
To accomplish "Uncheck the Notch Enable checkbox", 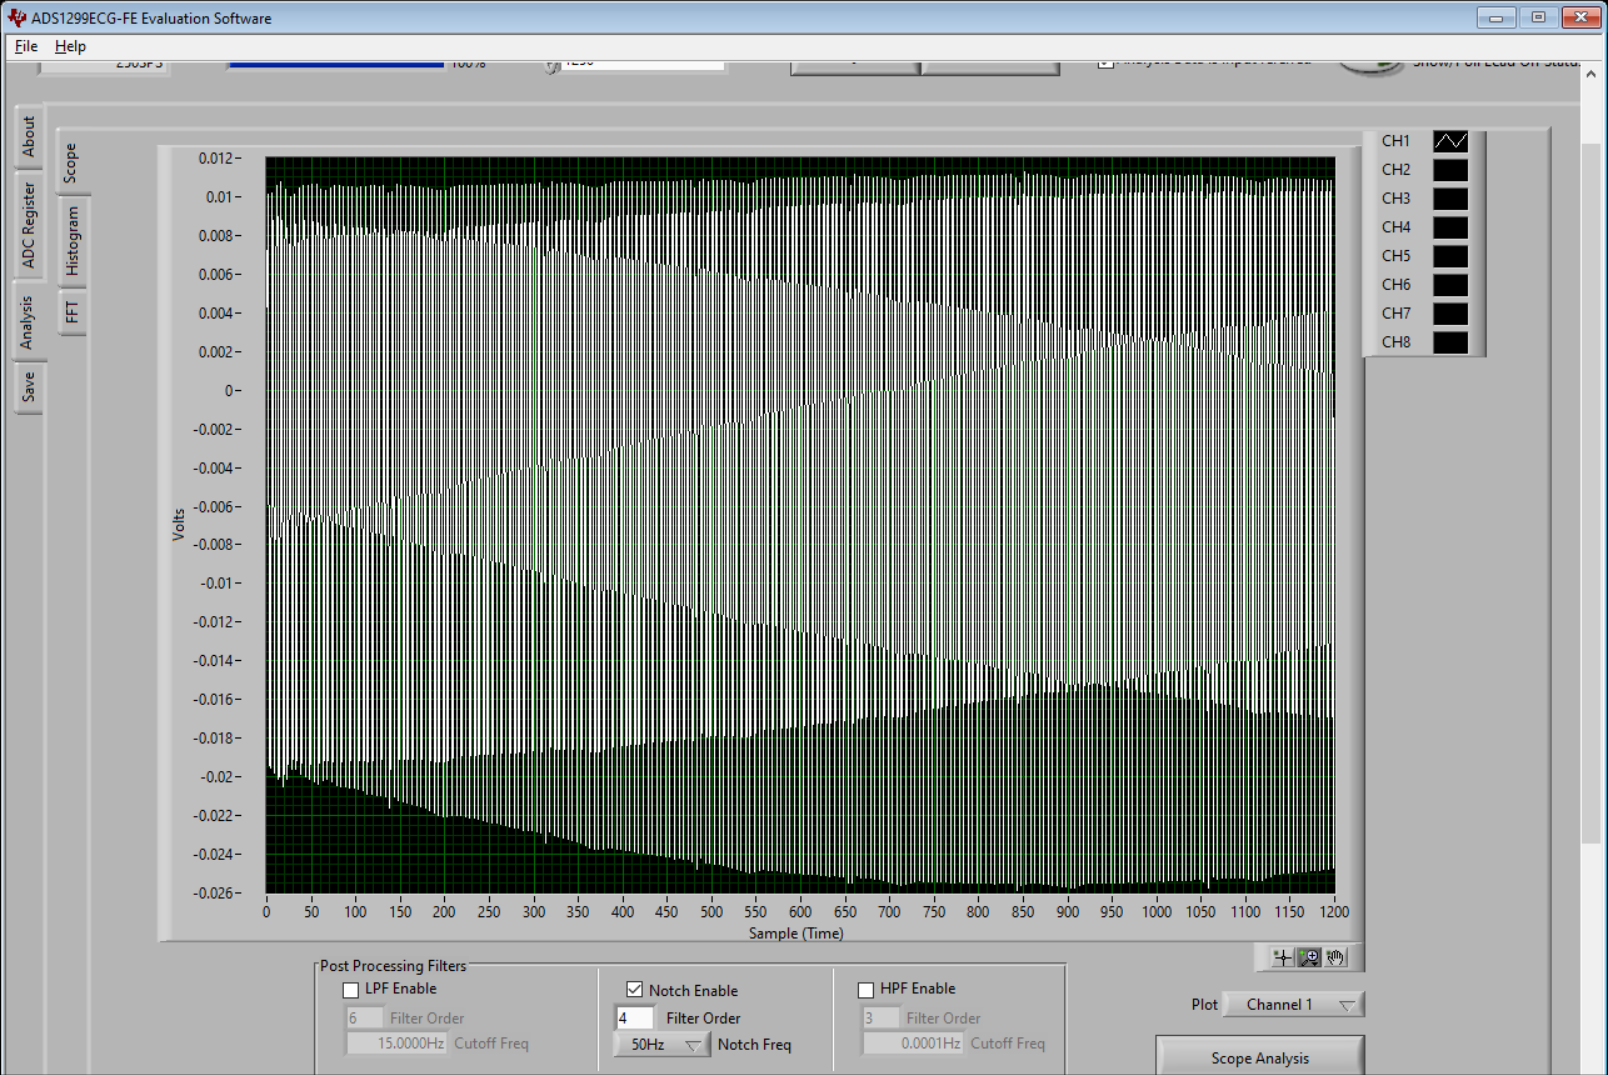I will [x=634, y=990].
